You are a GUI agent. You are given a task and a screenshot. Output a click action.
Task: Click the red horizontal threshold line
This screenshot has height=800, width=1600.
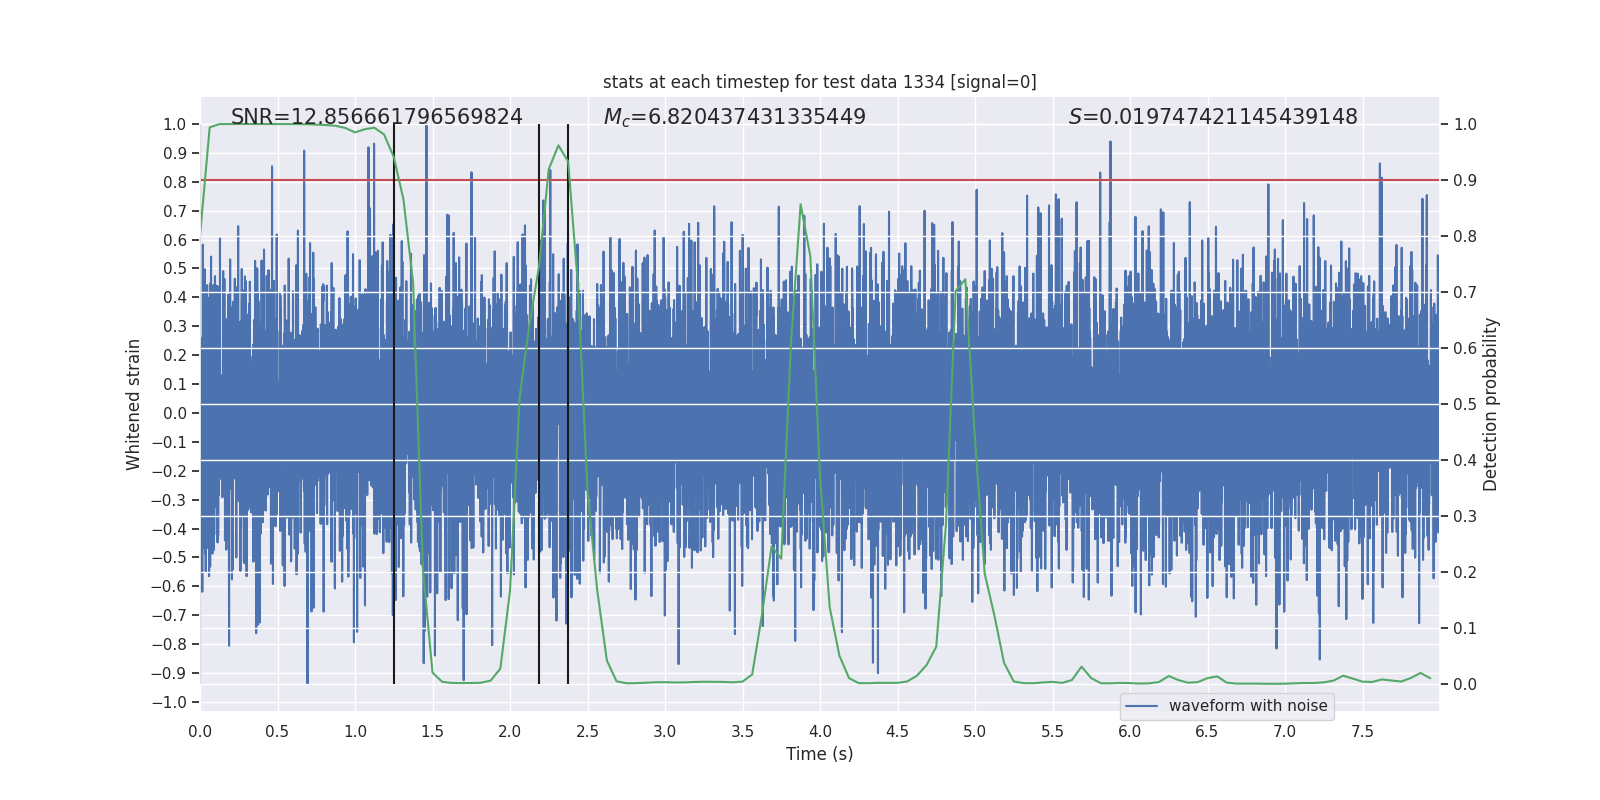pos(820,180)
